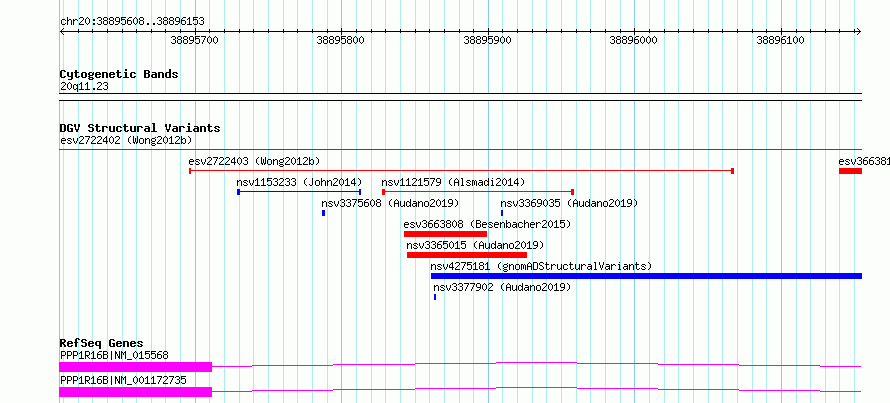Click the nsv3365015 thick red bar
Screen dimensions: 890x403
click(x=467, y=255)
